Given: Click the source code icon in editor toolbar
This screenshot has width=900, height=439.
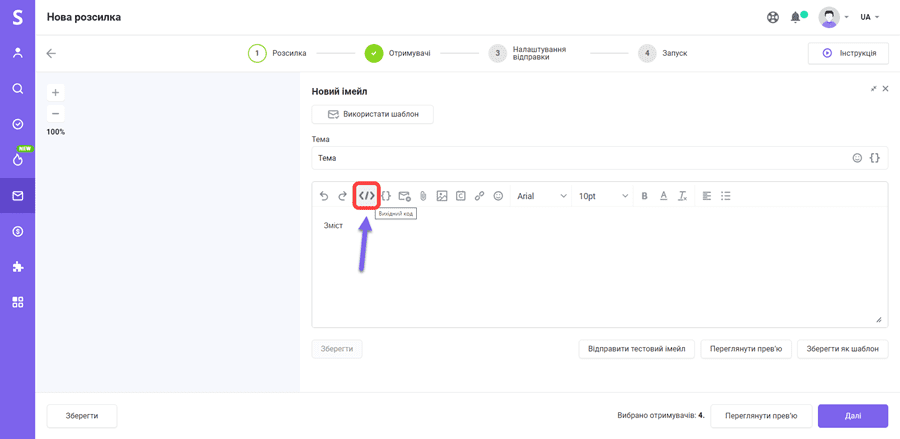Looking at the screenshot, I should pyautogui.click(x=367, y=196).
